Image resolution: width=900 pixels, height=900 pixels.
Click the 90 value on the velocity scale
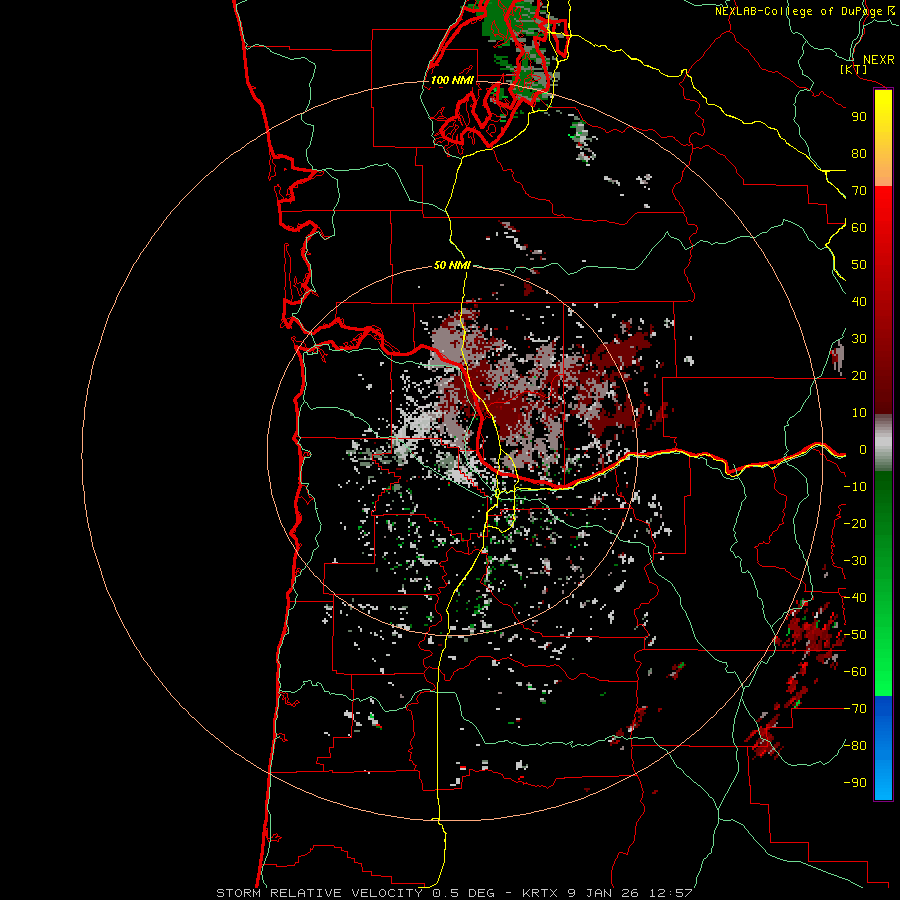[x=859, y=117]
